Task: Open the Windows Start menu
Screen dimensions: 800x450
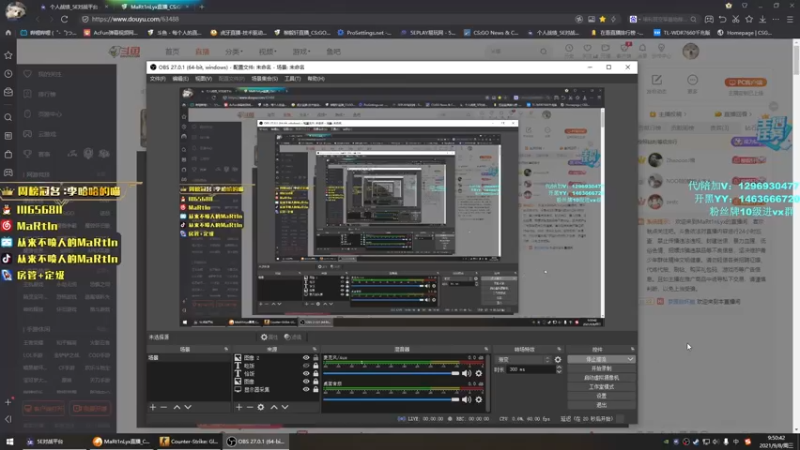Action: coord(10,441)
